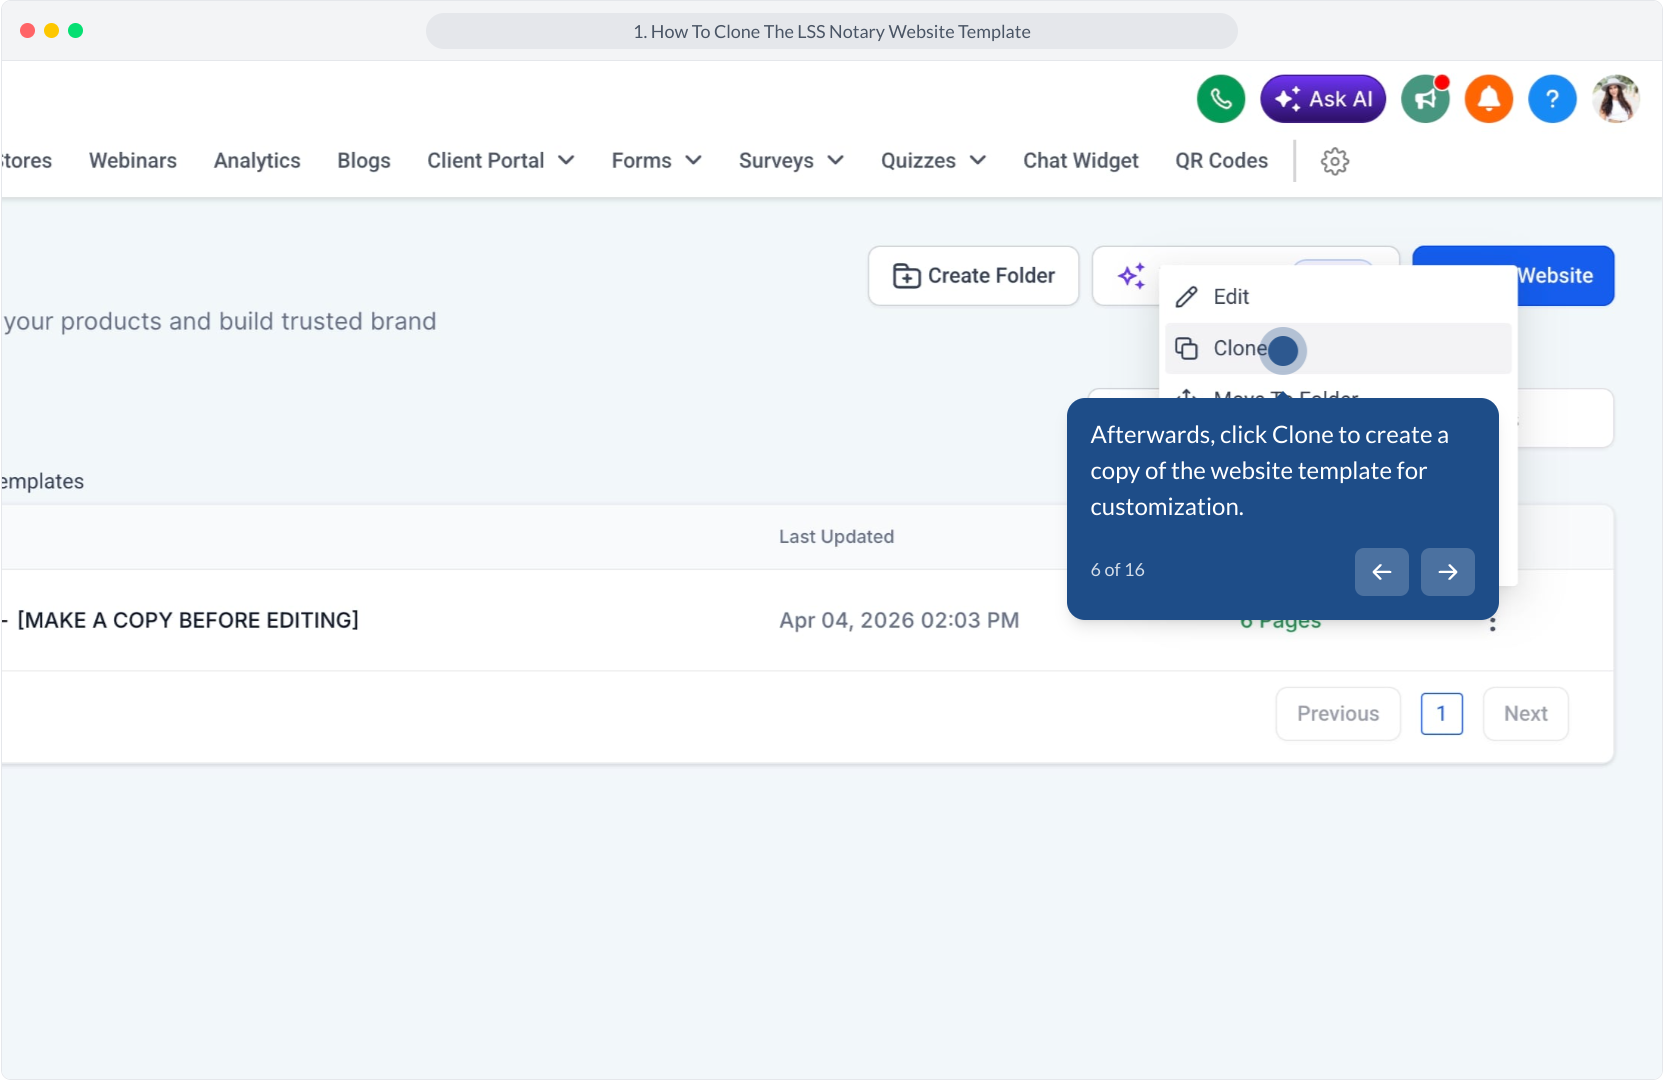
Task: Expand the Quizzes dropdown menu
Action: 933,161
